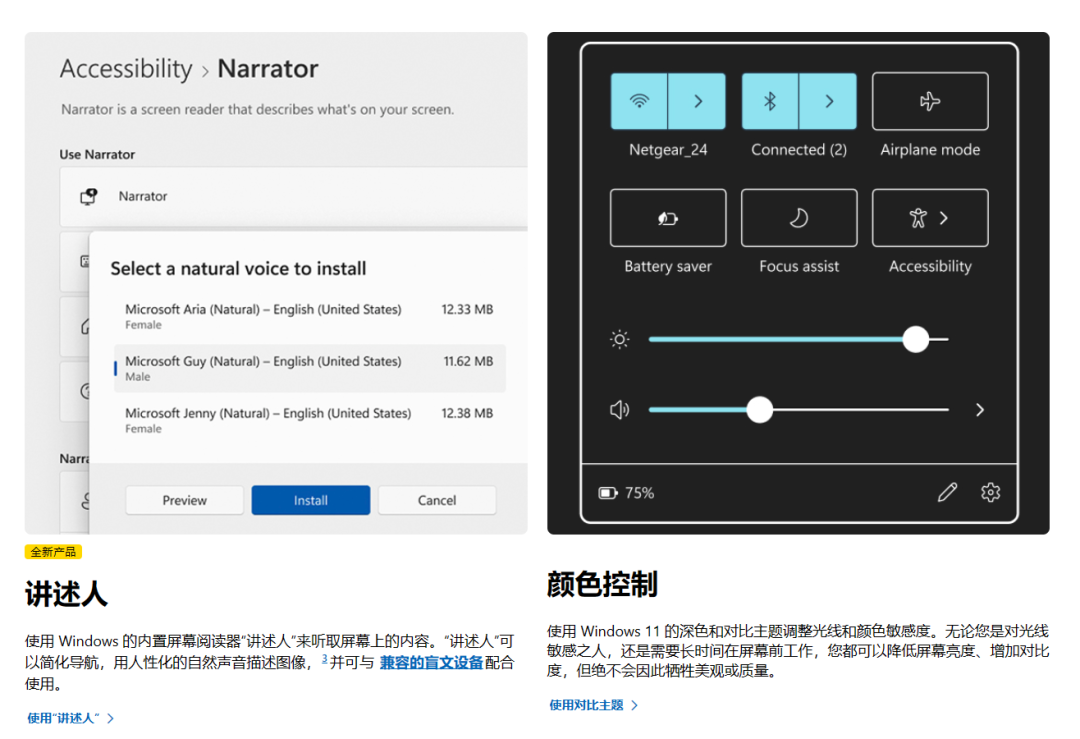Expand Wi-Fi networks chevron next to Wi-Fi

[x=697, y=101]
